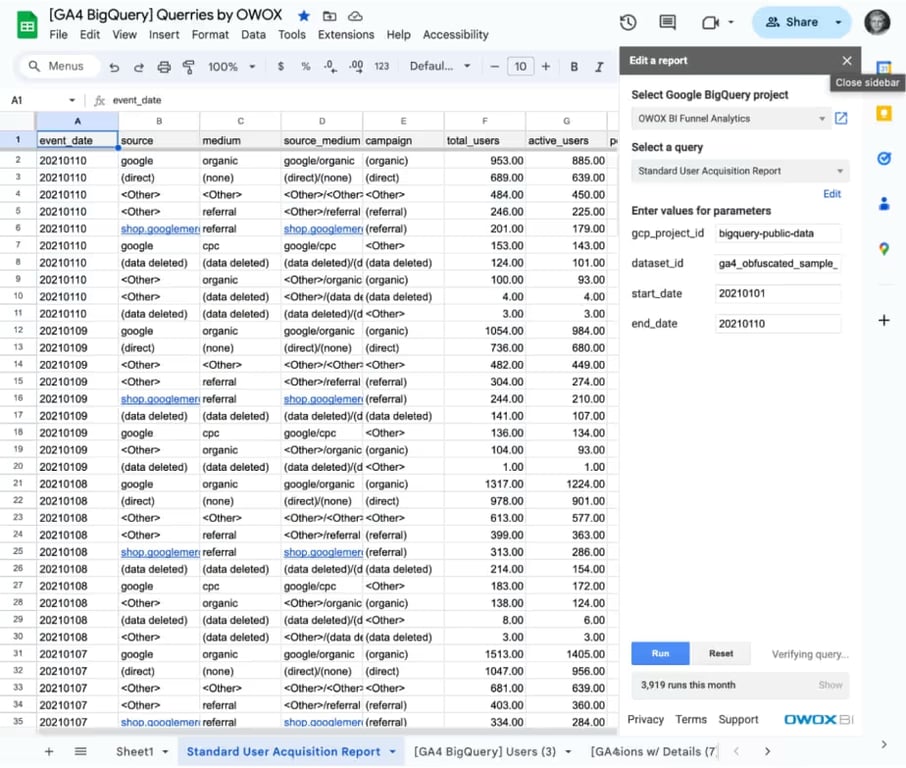Expand Share button options arrow

point(838,23)
